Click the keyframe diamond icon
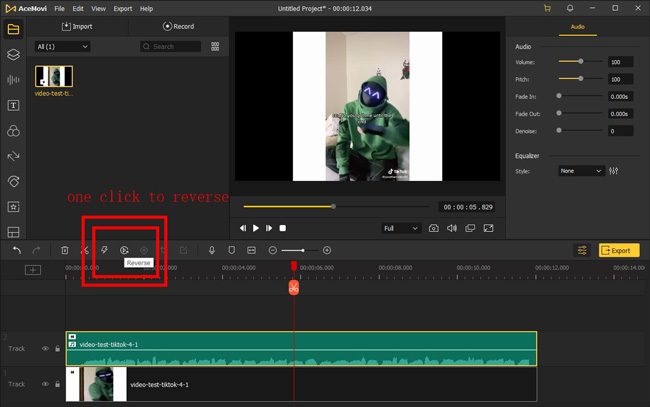This screenshot has width=650, height=407. pyautogui.click(x=144, y=250)
